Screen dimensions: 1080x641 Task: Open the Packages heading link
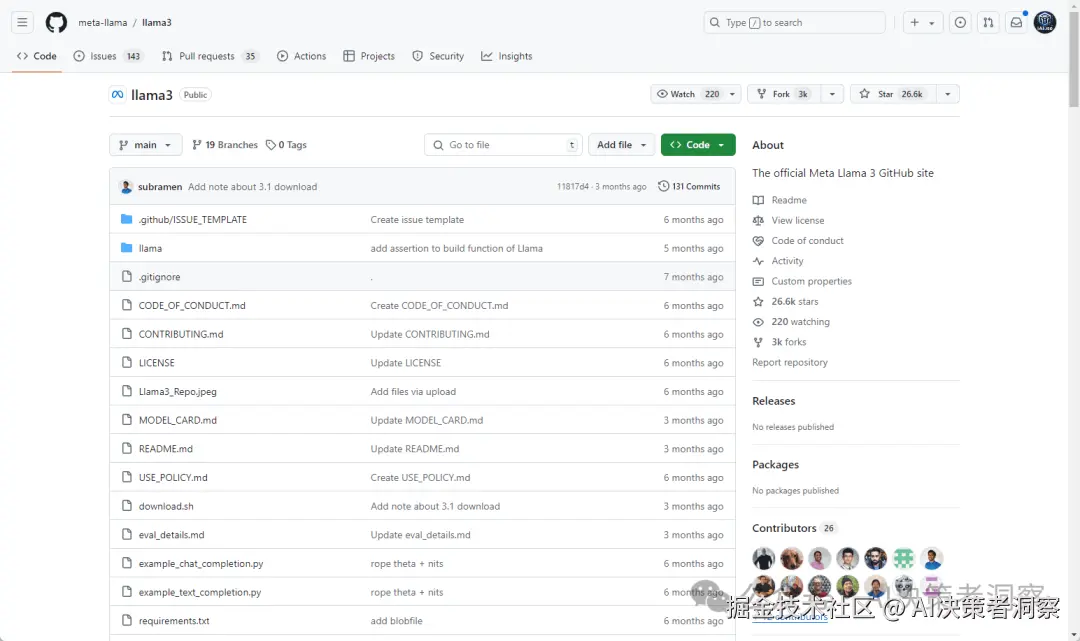point(775,465)
